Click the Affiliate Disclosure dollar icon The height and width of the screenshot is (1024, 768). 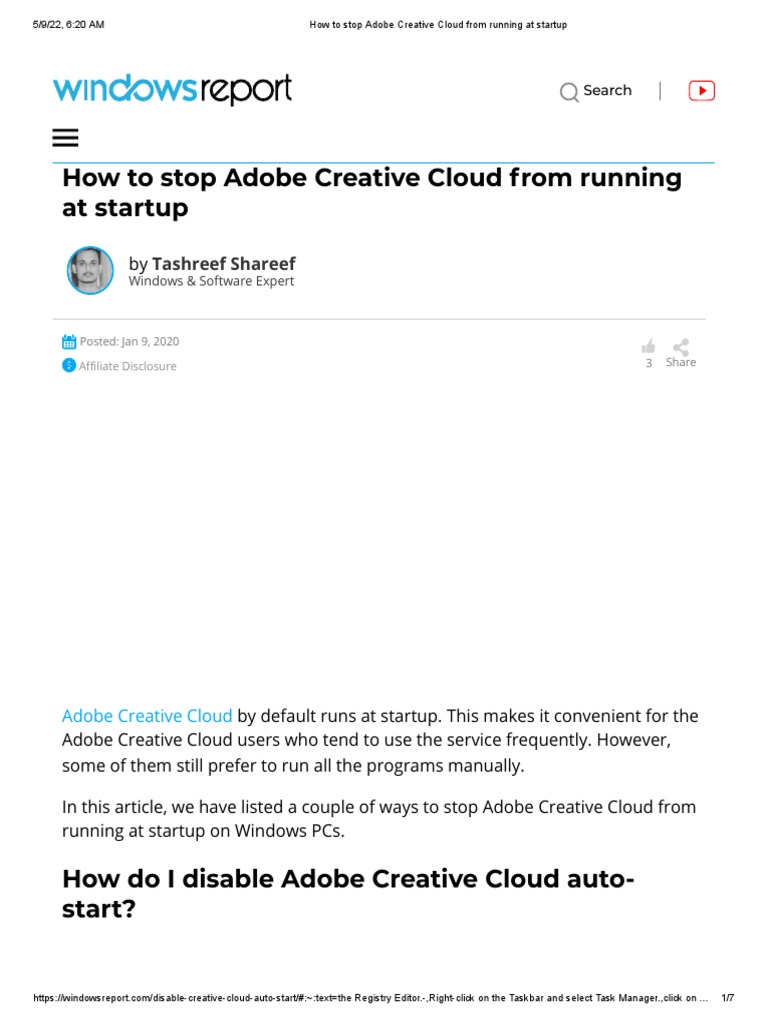(69, 366)
